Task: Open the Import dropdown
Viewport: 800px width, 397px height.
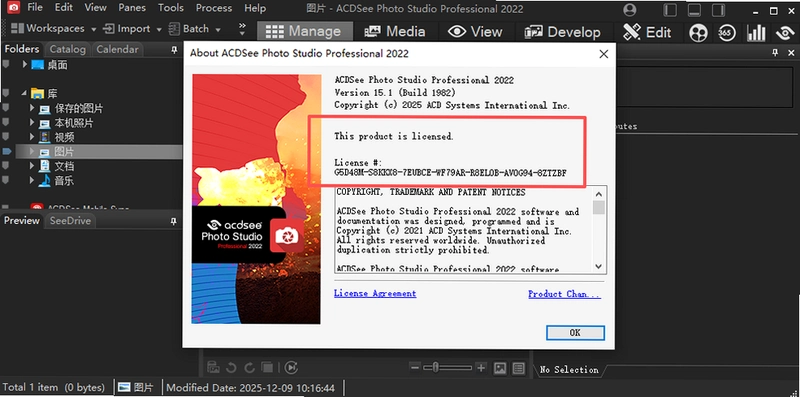Action: tap(132, 29)
